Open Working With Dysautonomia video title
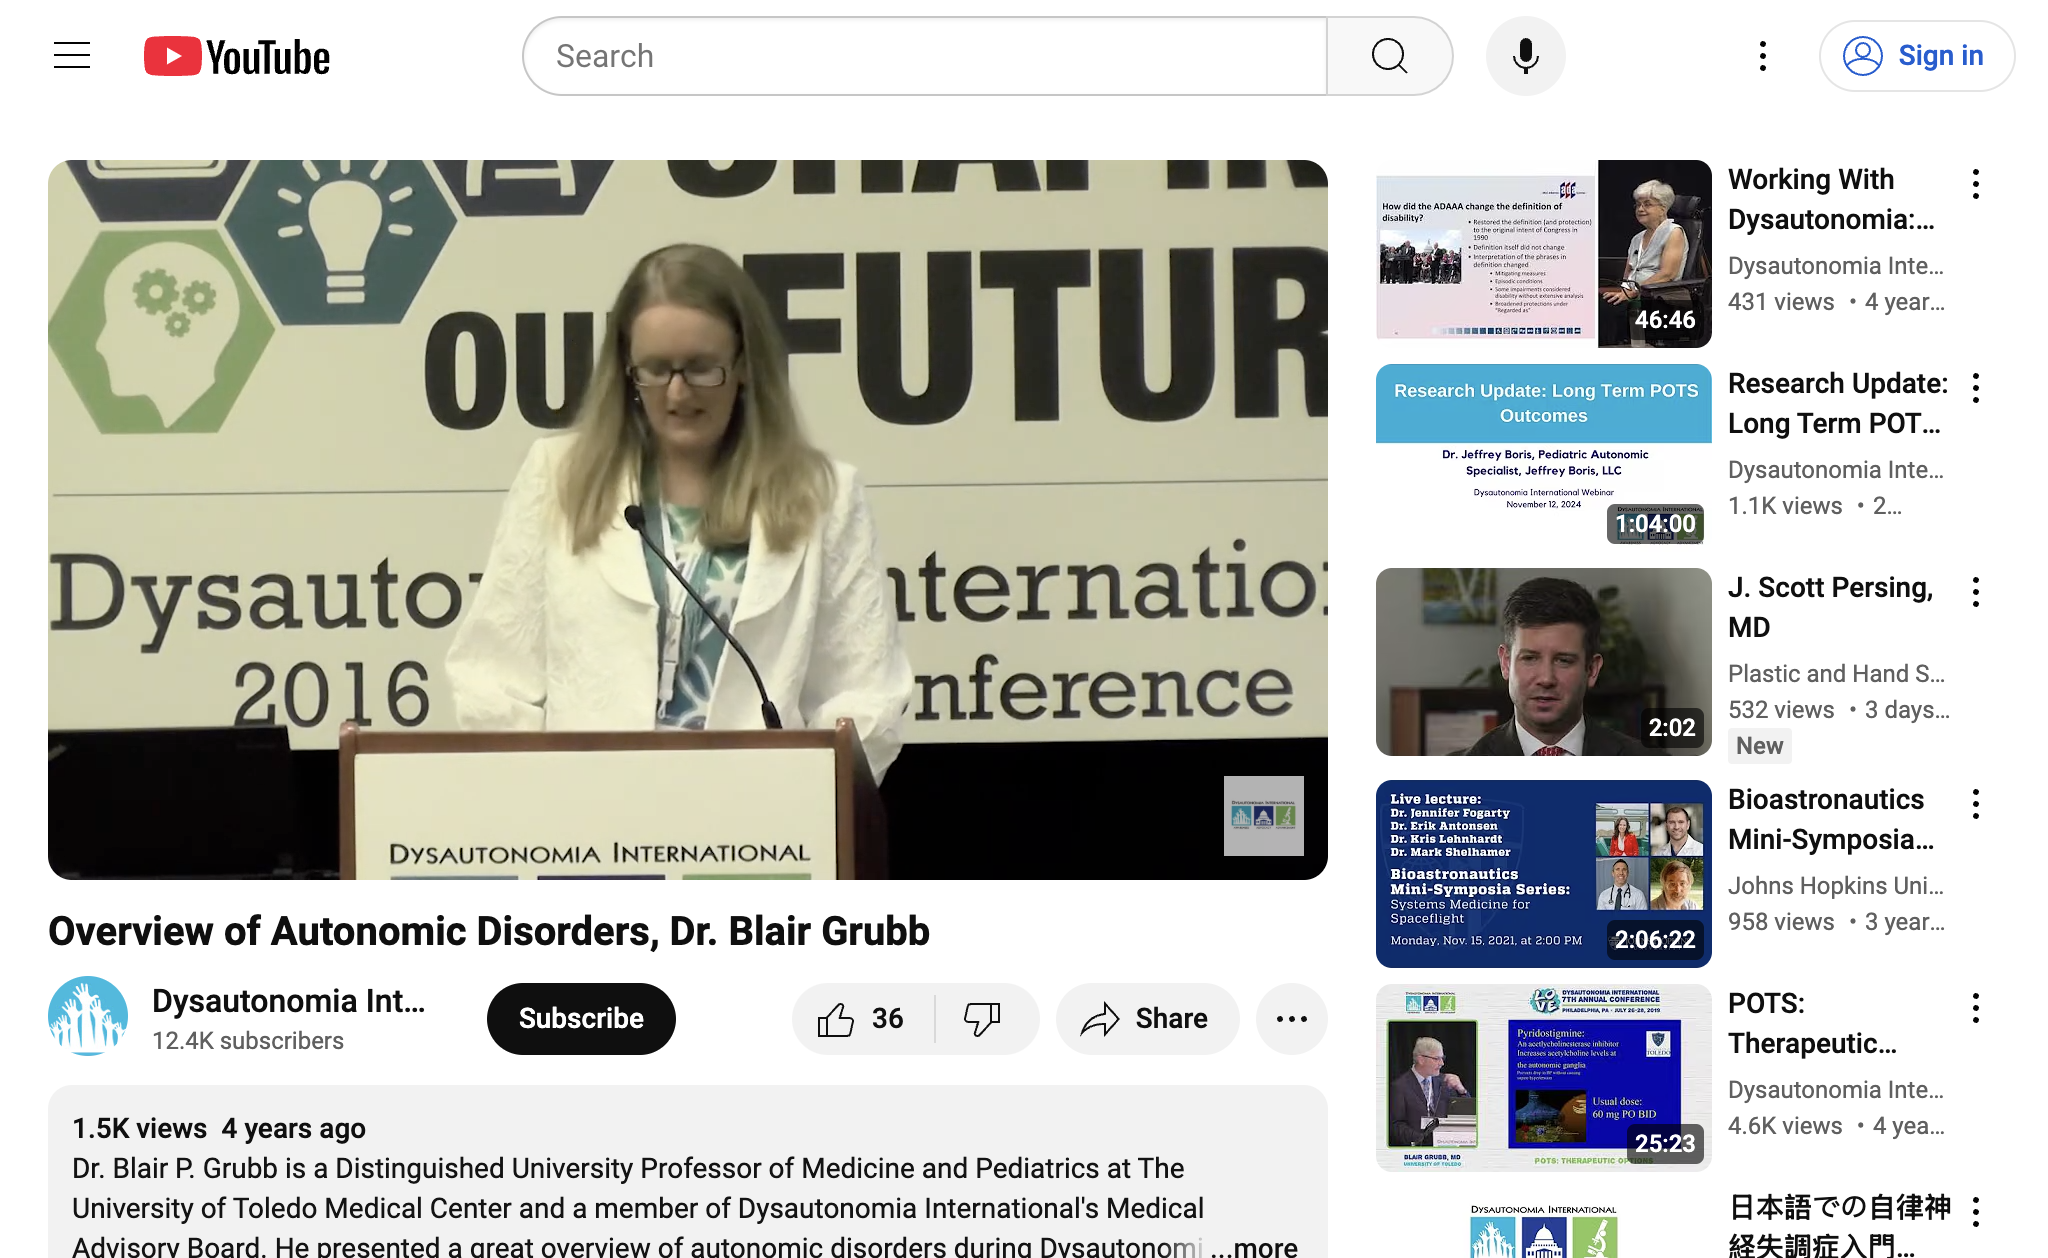The image size is (2048, 1258). tap(1832, 199)
